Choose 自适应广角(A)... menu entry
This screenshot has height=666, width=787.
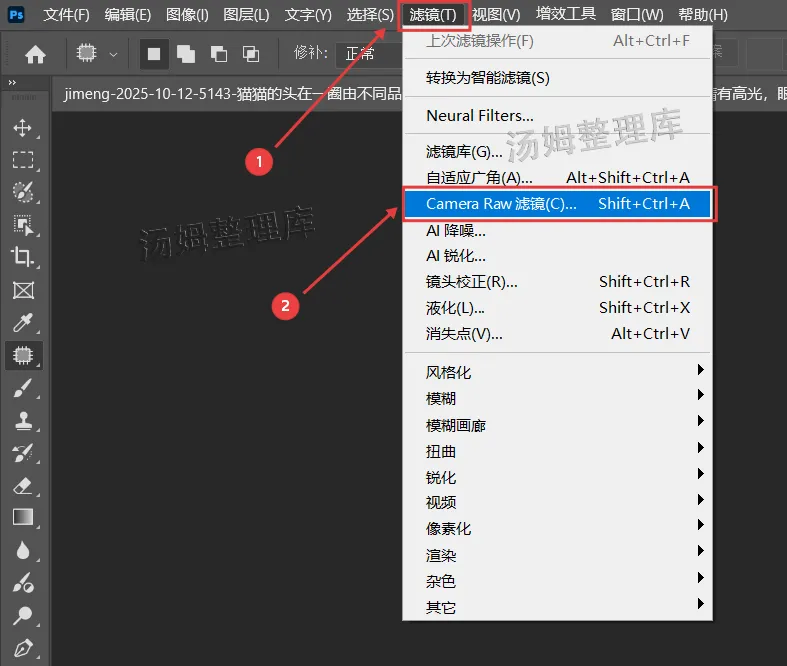557,177
